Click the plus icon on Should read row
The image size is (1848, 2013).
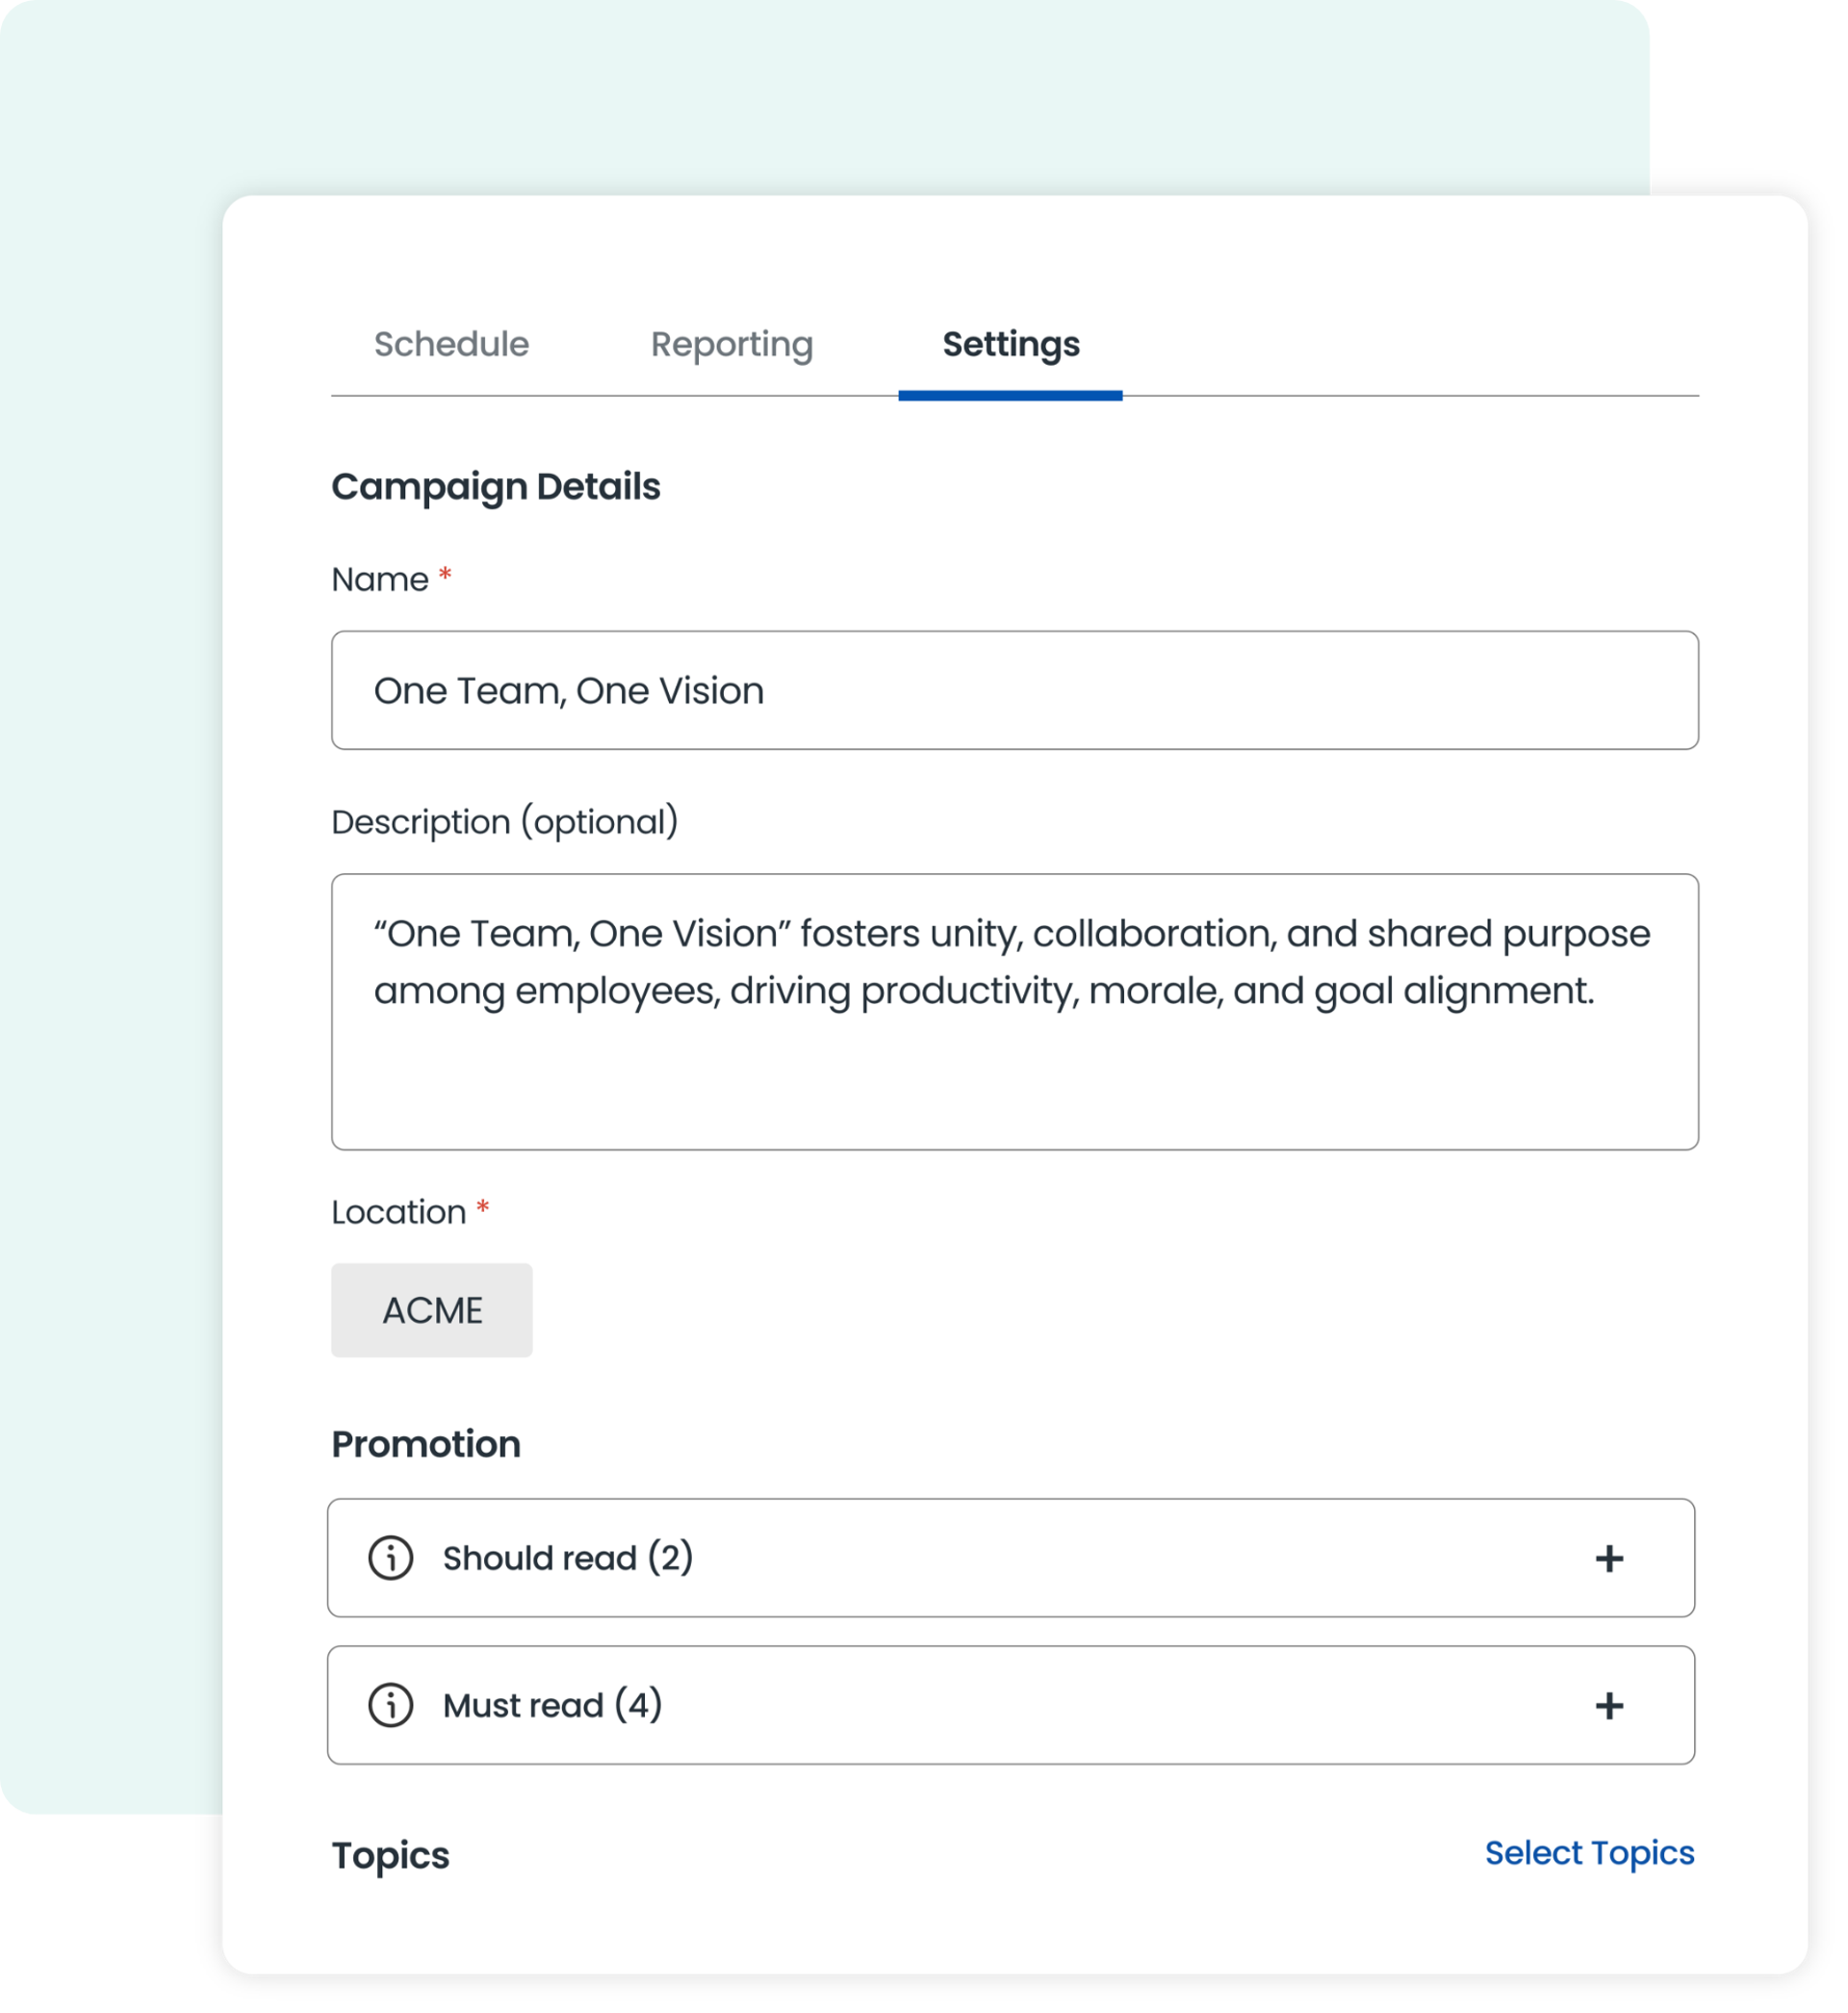[x=1611, y=1558]
